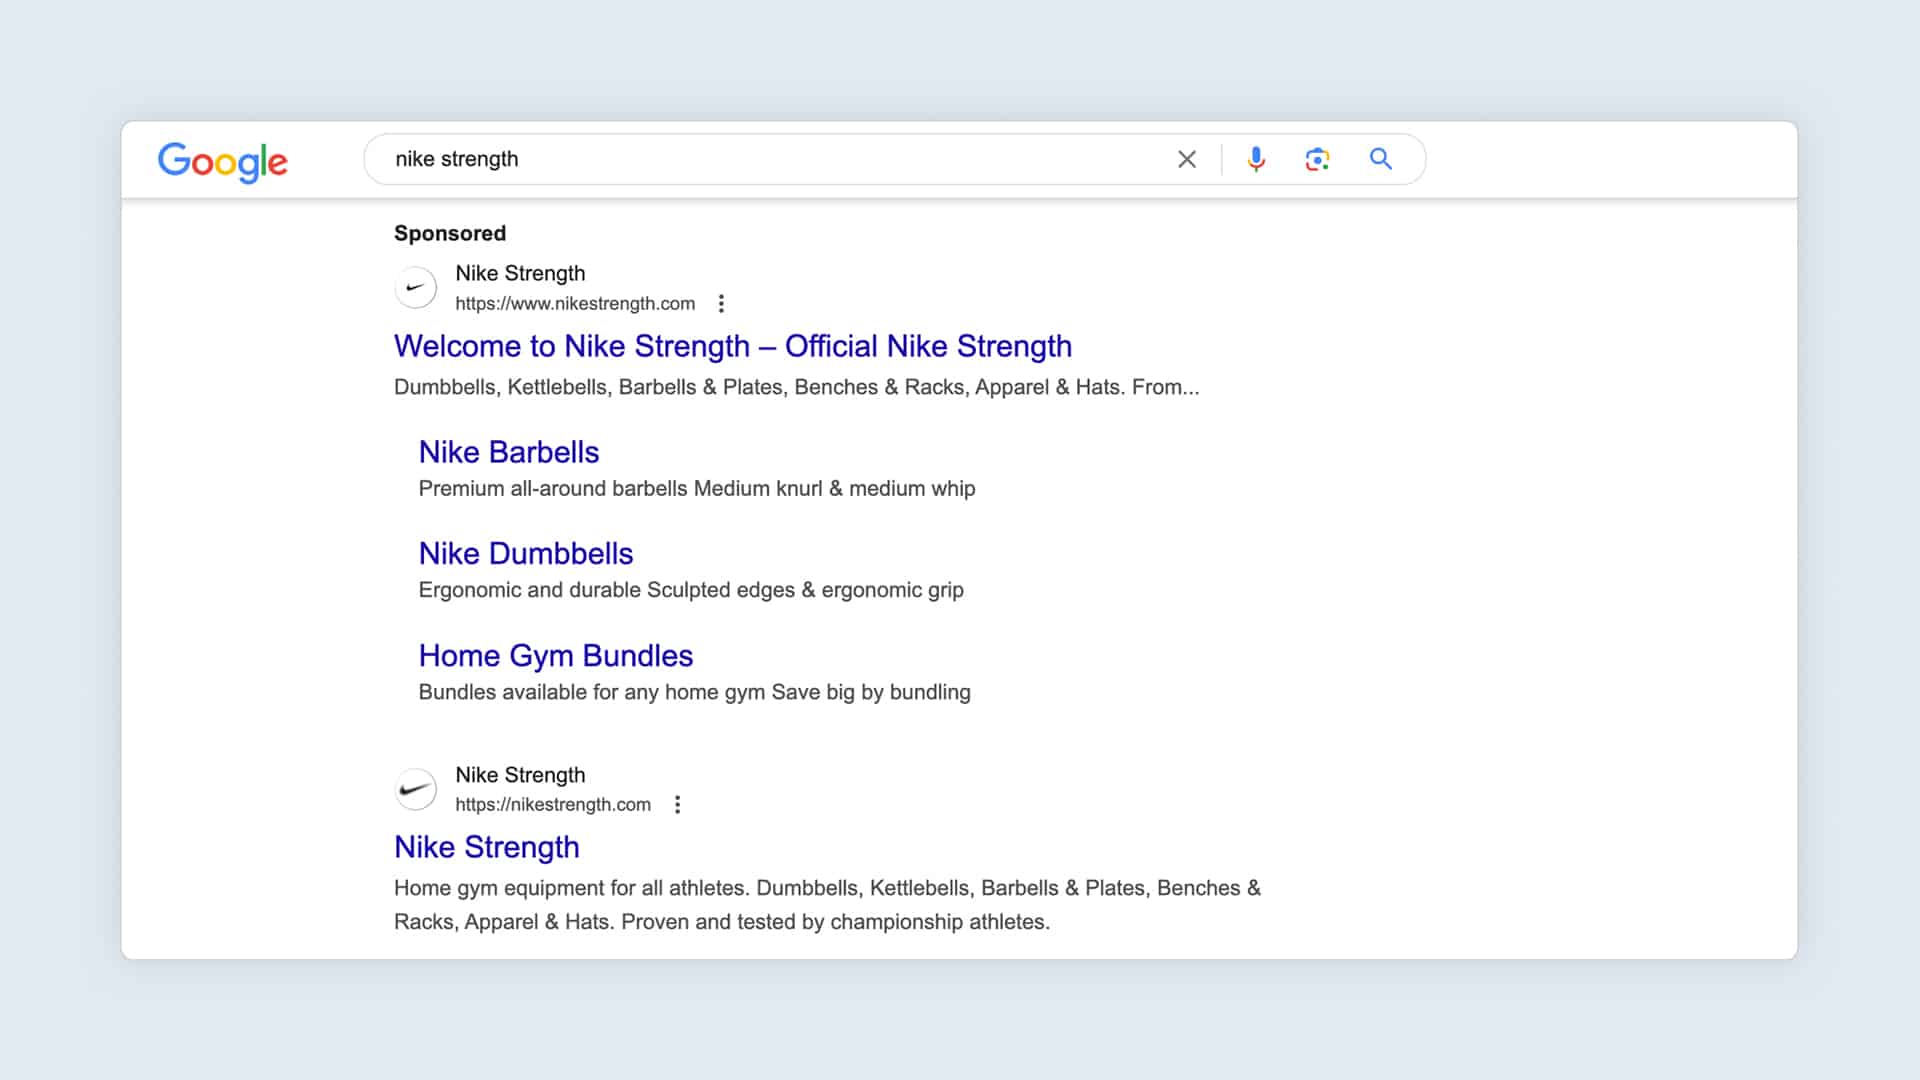Click the Nike swoosh favicon of the organic result

[x=416, y=789]
